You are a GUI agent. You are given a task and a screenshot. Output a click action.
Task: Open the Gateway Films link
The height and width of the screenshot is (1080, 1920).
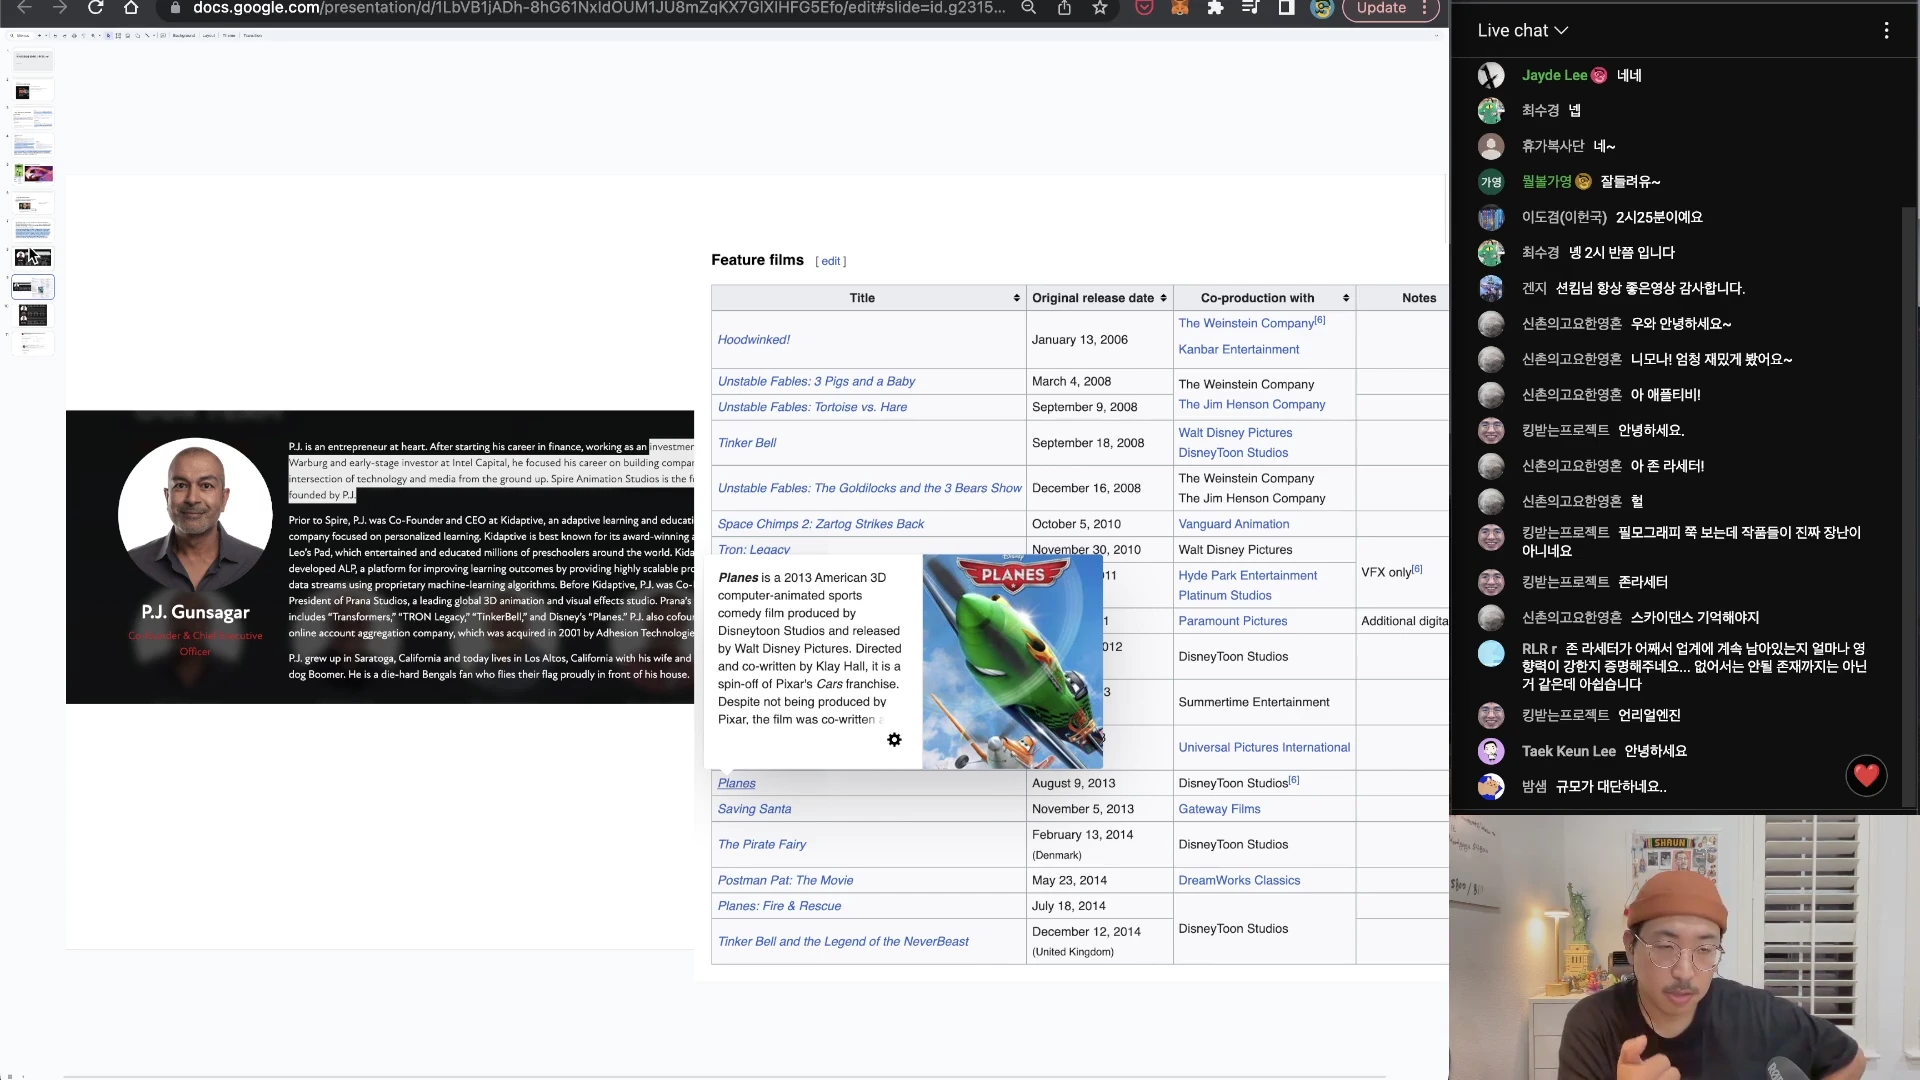click(1219, 809)
